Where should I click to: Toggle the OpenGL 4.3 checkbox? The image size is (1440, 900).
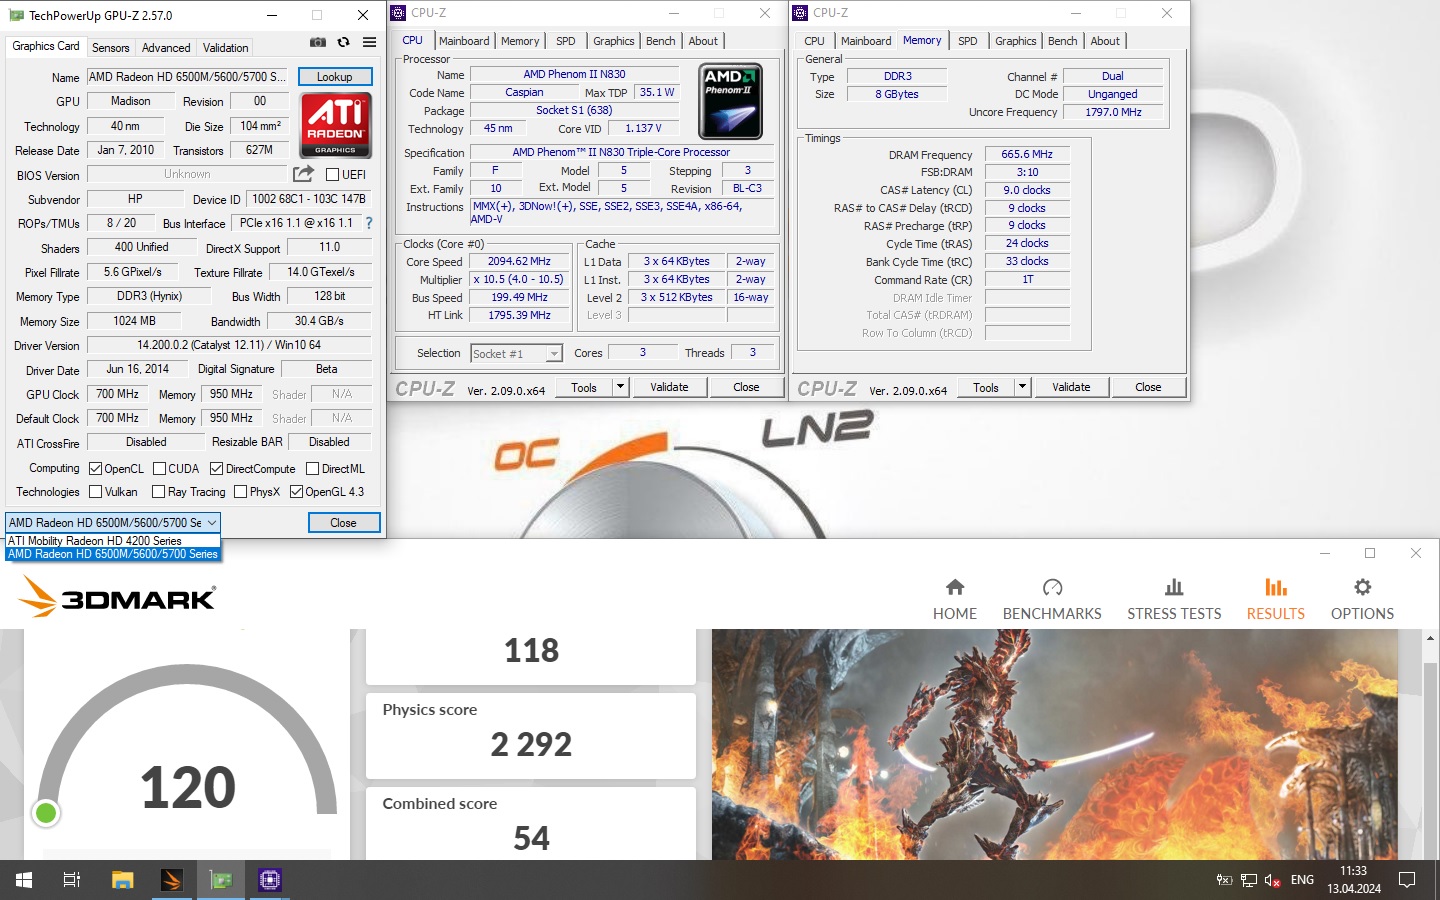point(296,491)
